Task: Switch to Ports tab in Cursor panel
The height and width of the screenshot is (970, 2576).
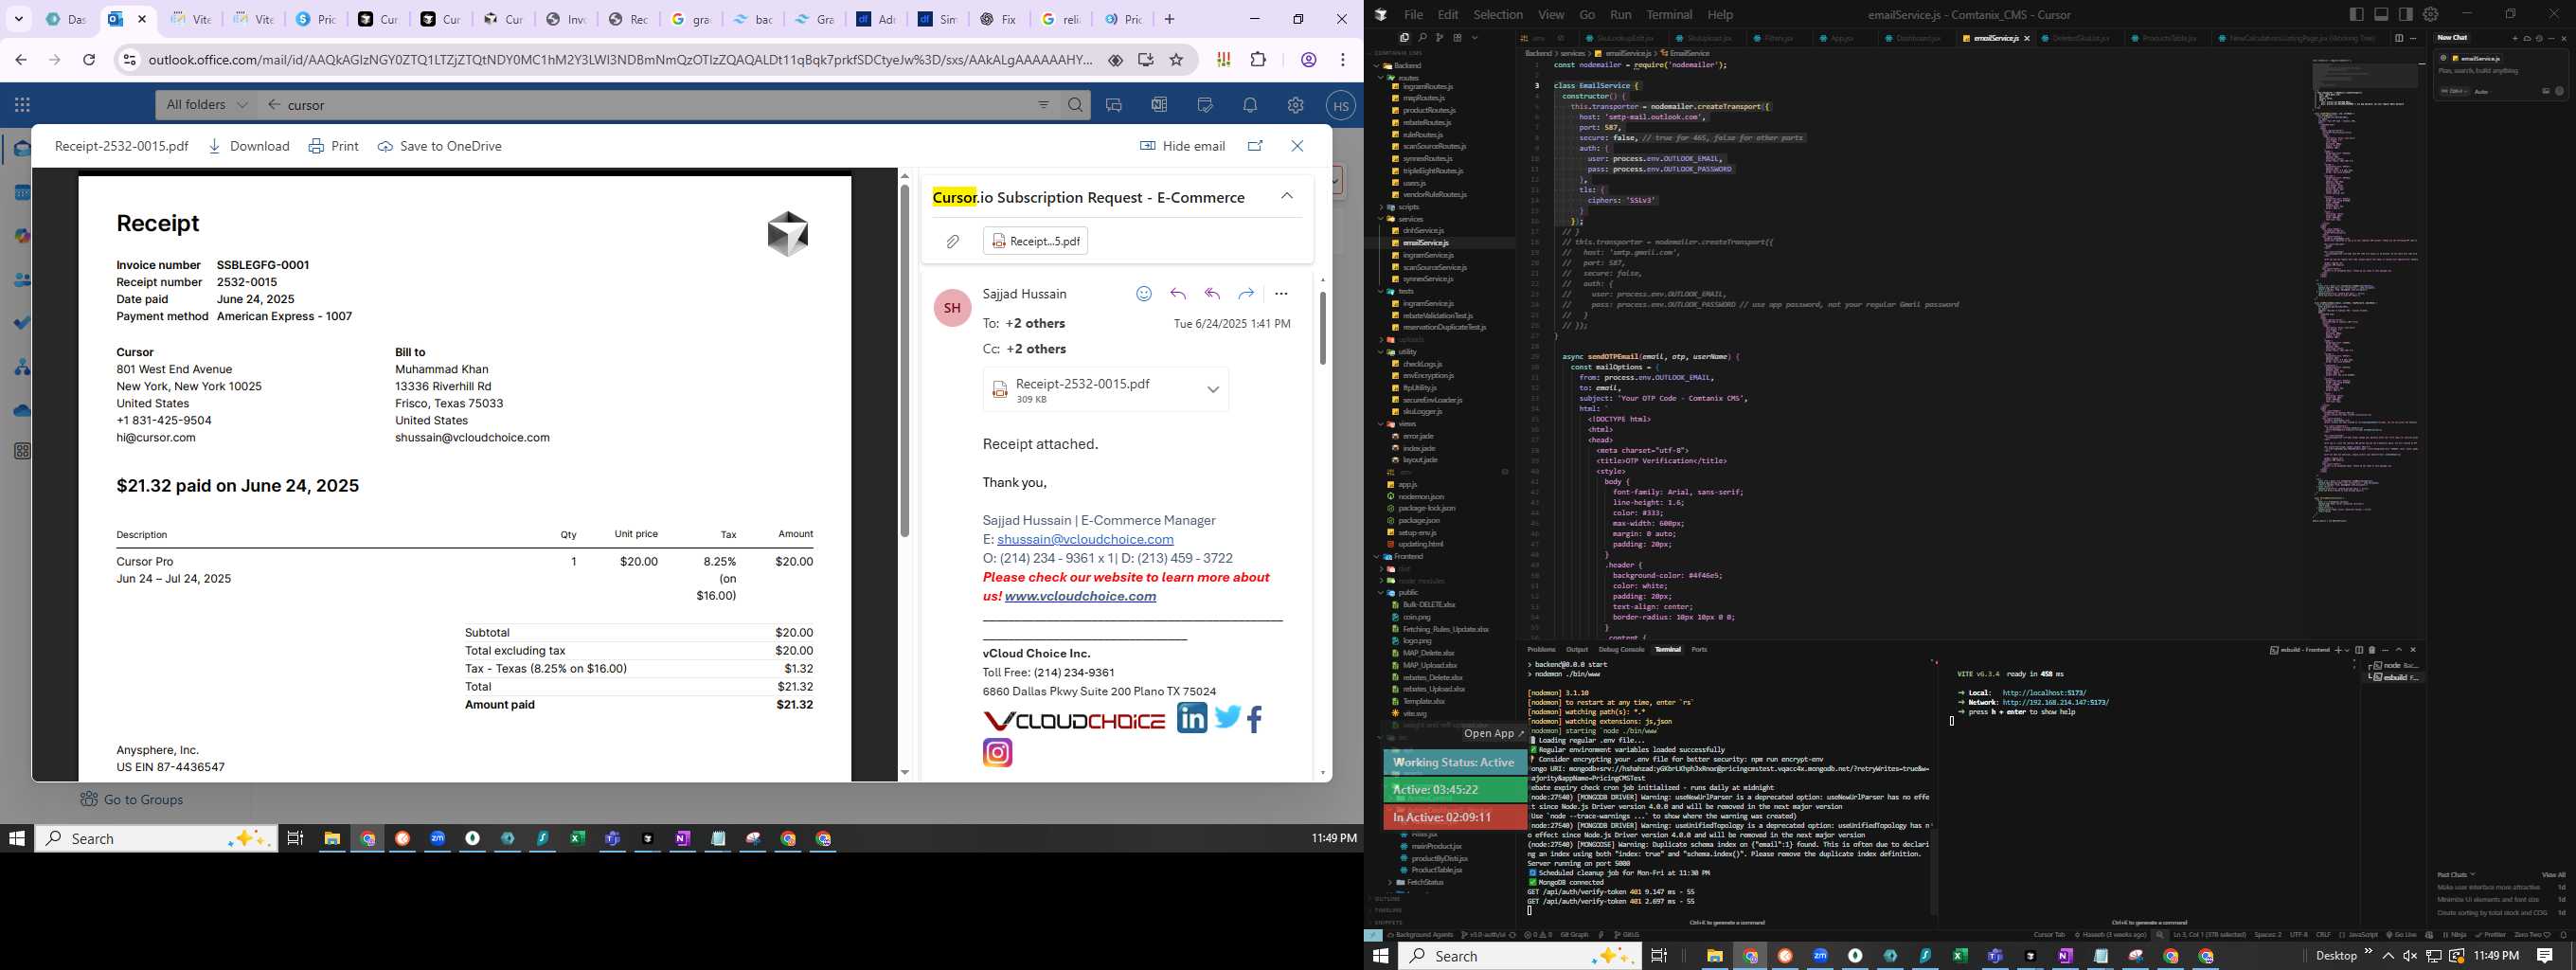Action: 1699,650
